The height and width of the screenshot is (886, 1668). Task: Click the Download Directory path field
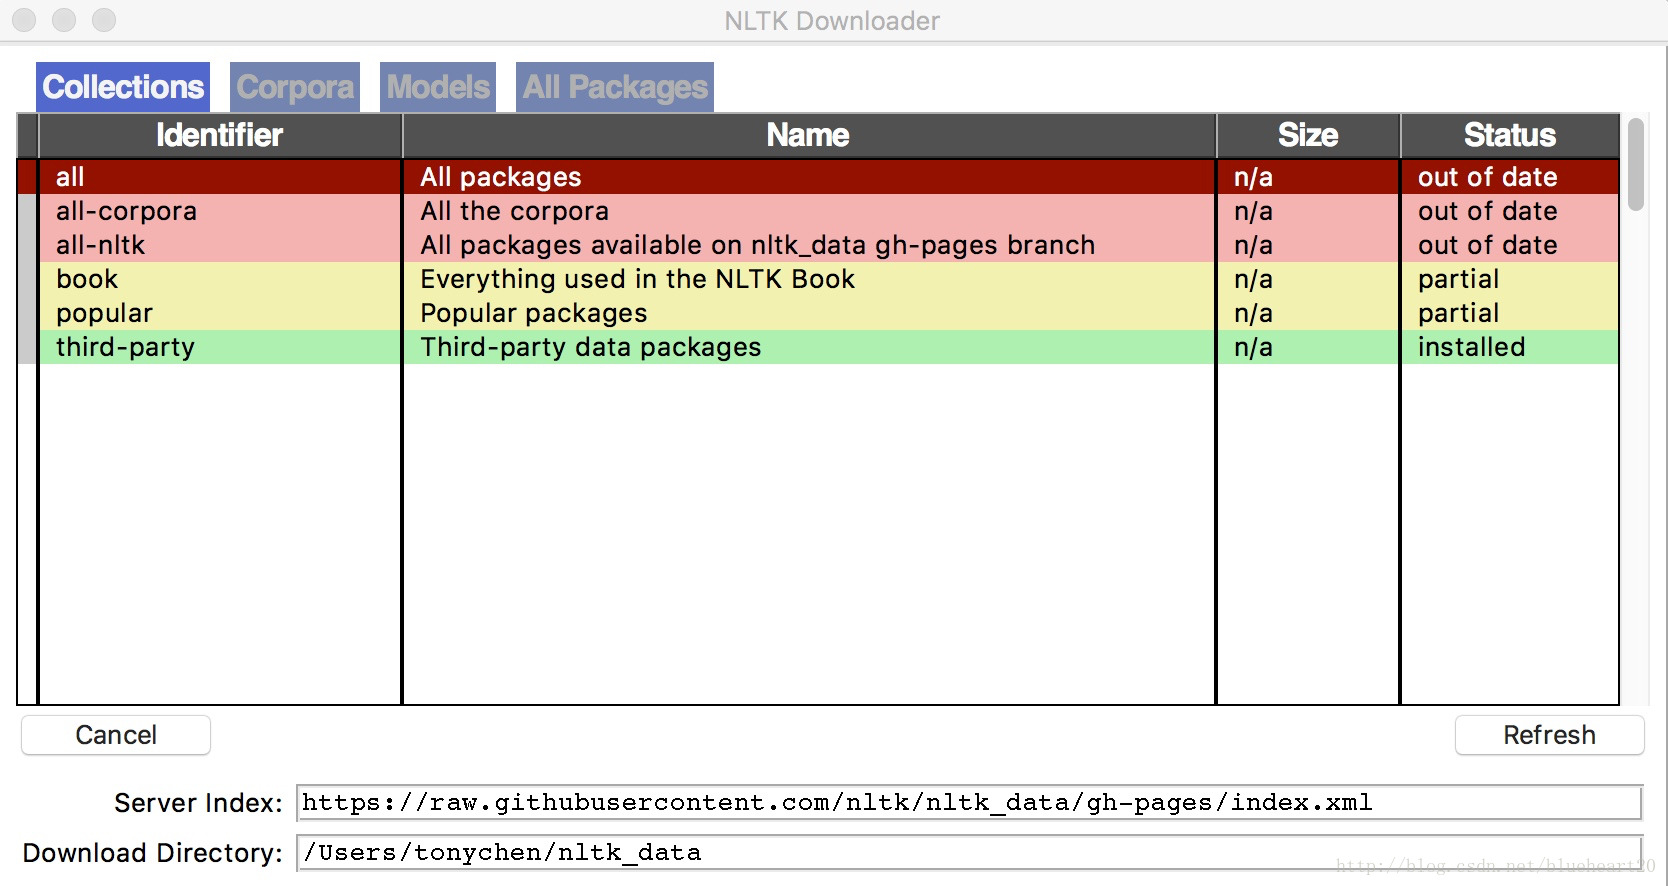[x=969, y=852]
